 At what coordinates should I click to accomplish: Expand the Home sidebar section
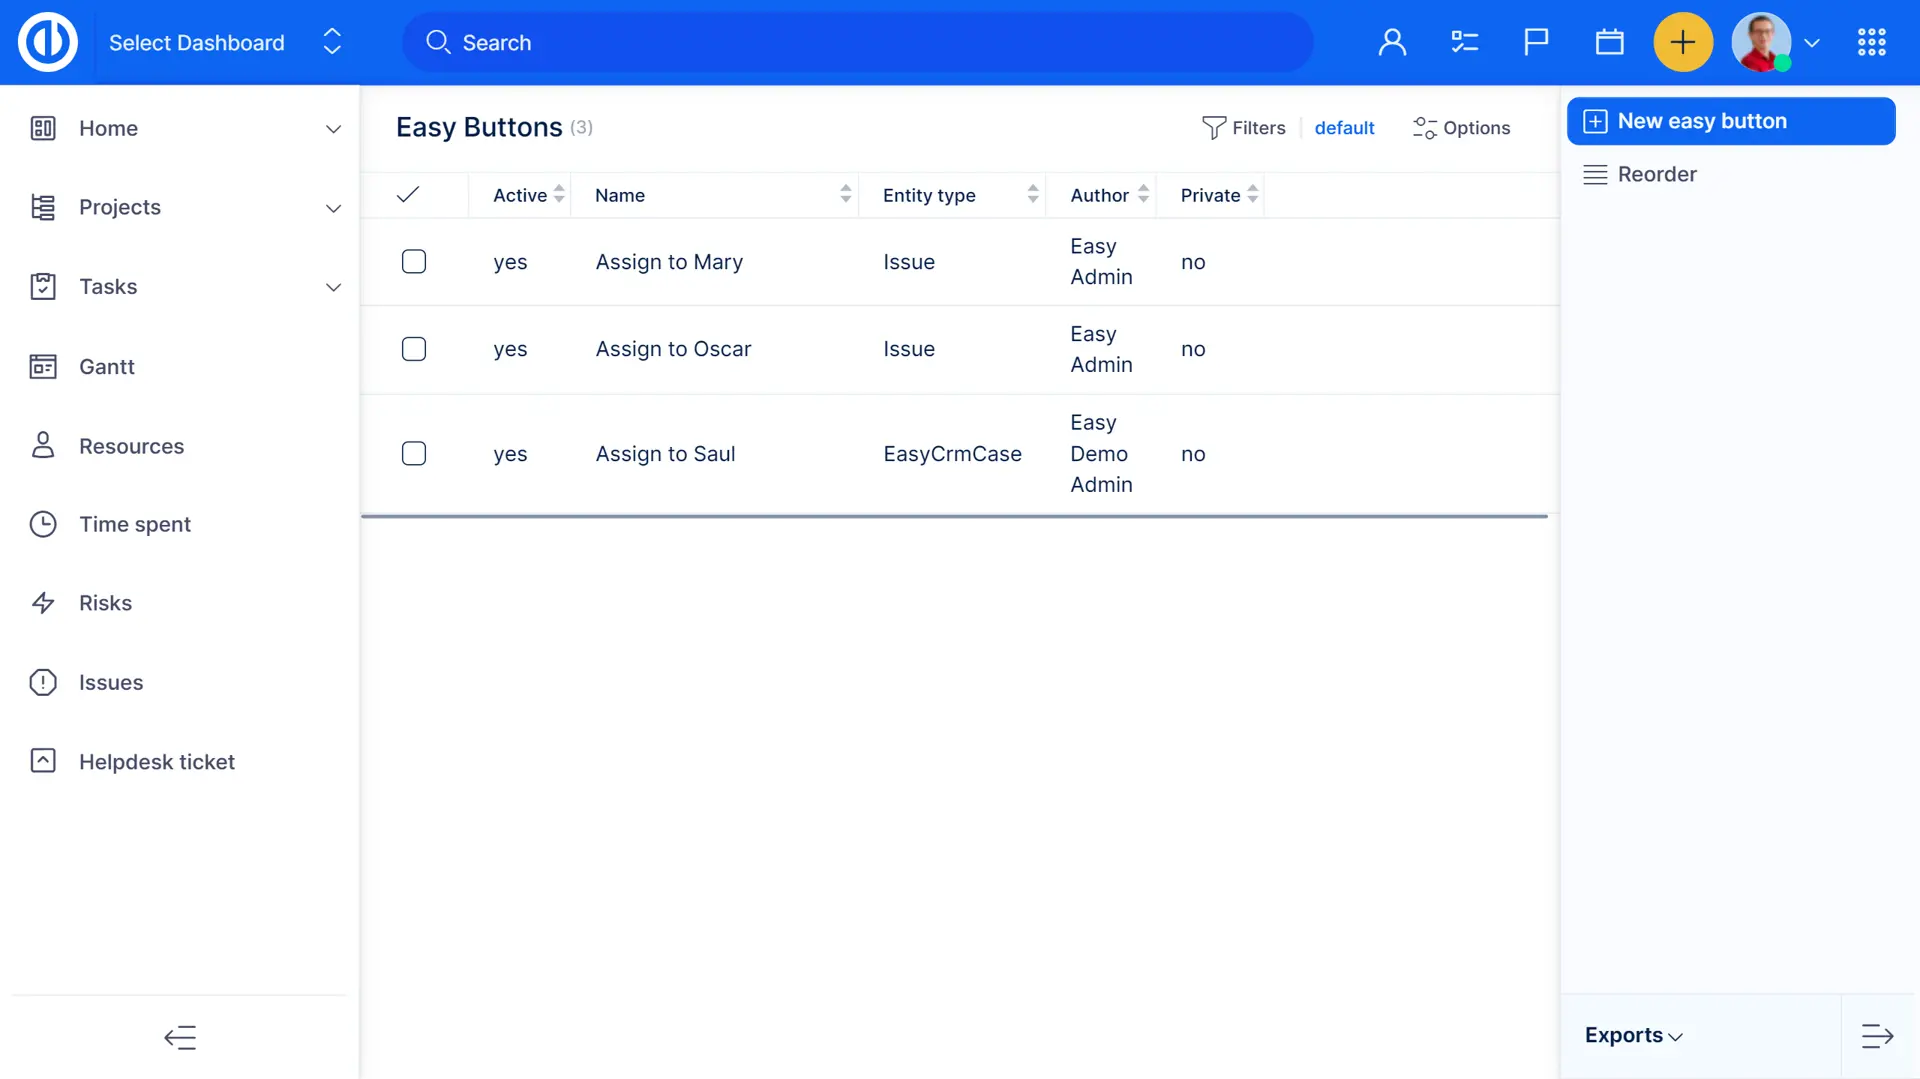[x=333, y=129]
